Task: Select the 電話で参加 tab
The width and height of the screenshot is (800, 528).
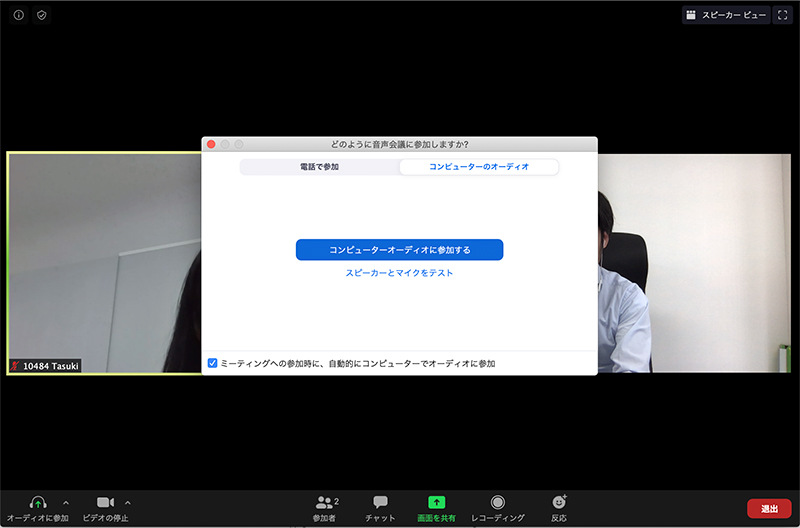Action: 319,167
